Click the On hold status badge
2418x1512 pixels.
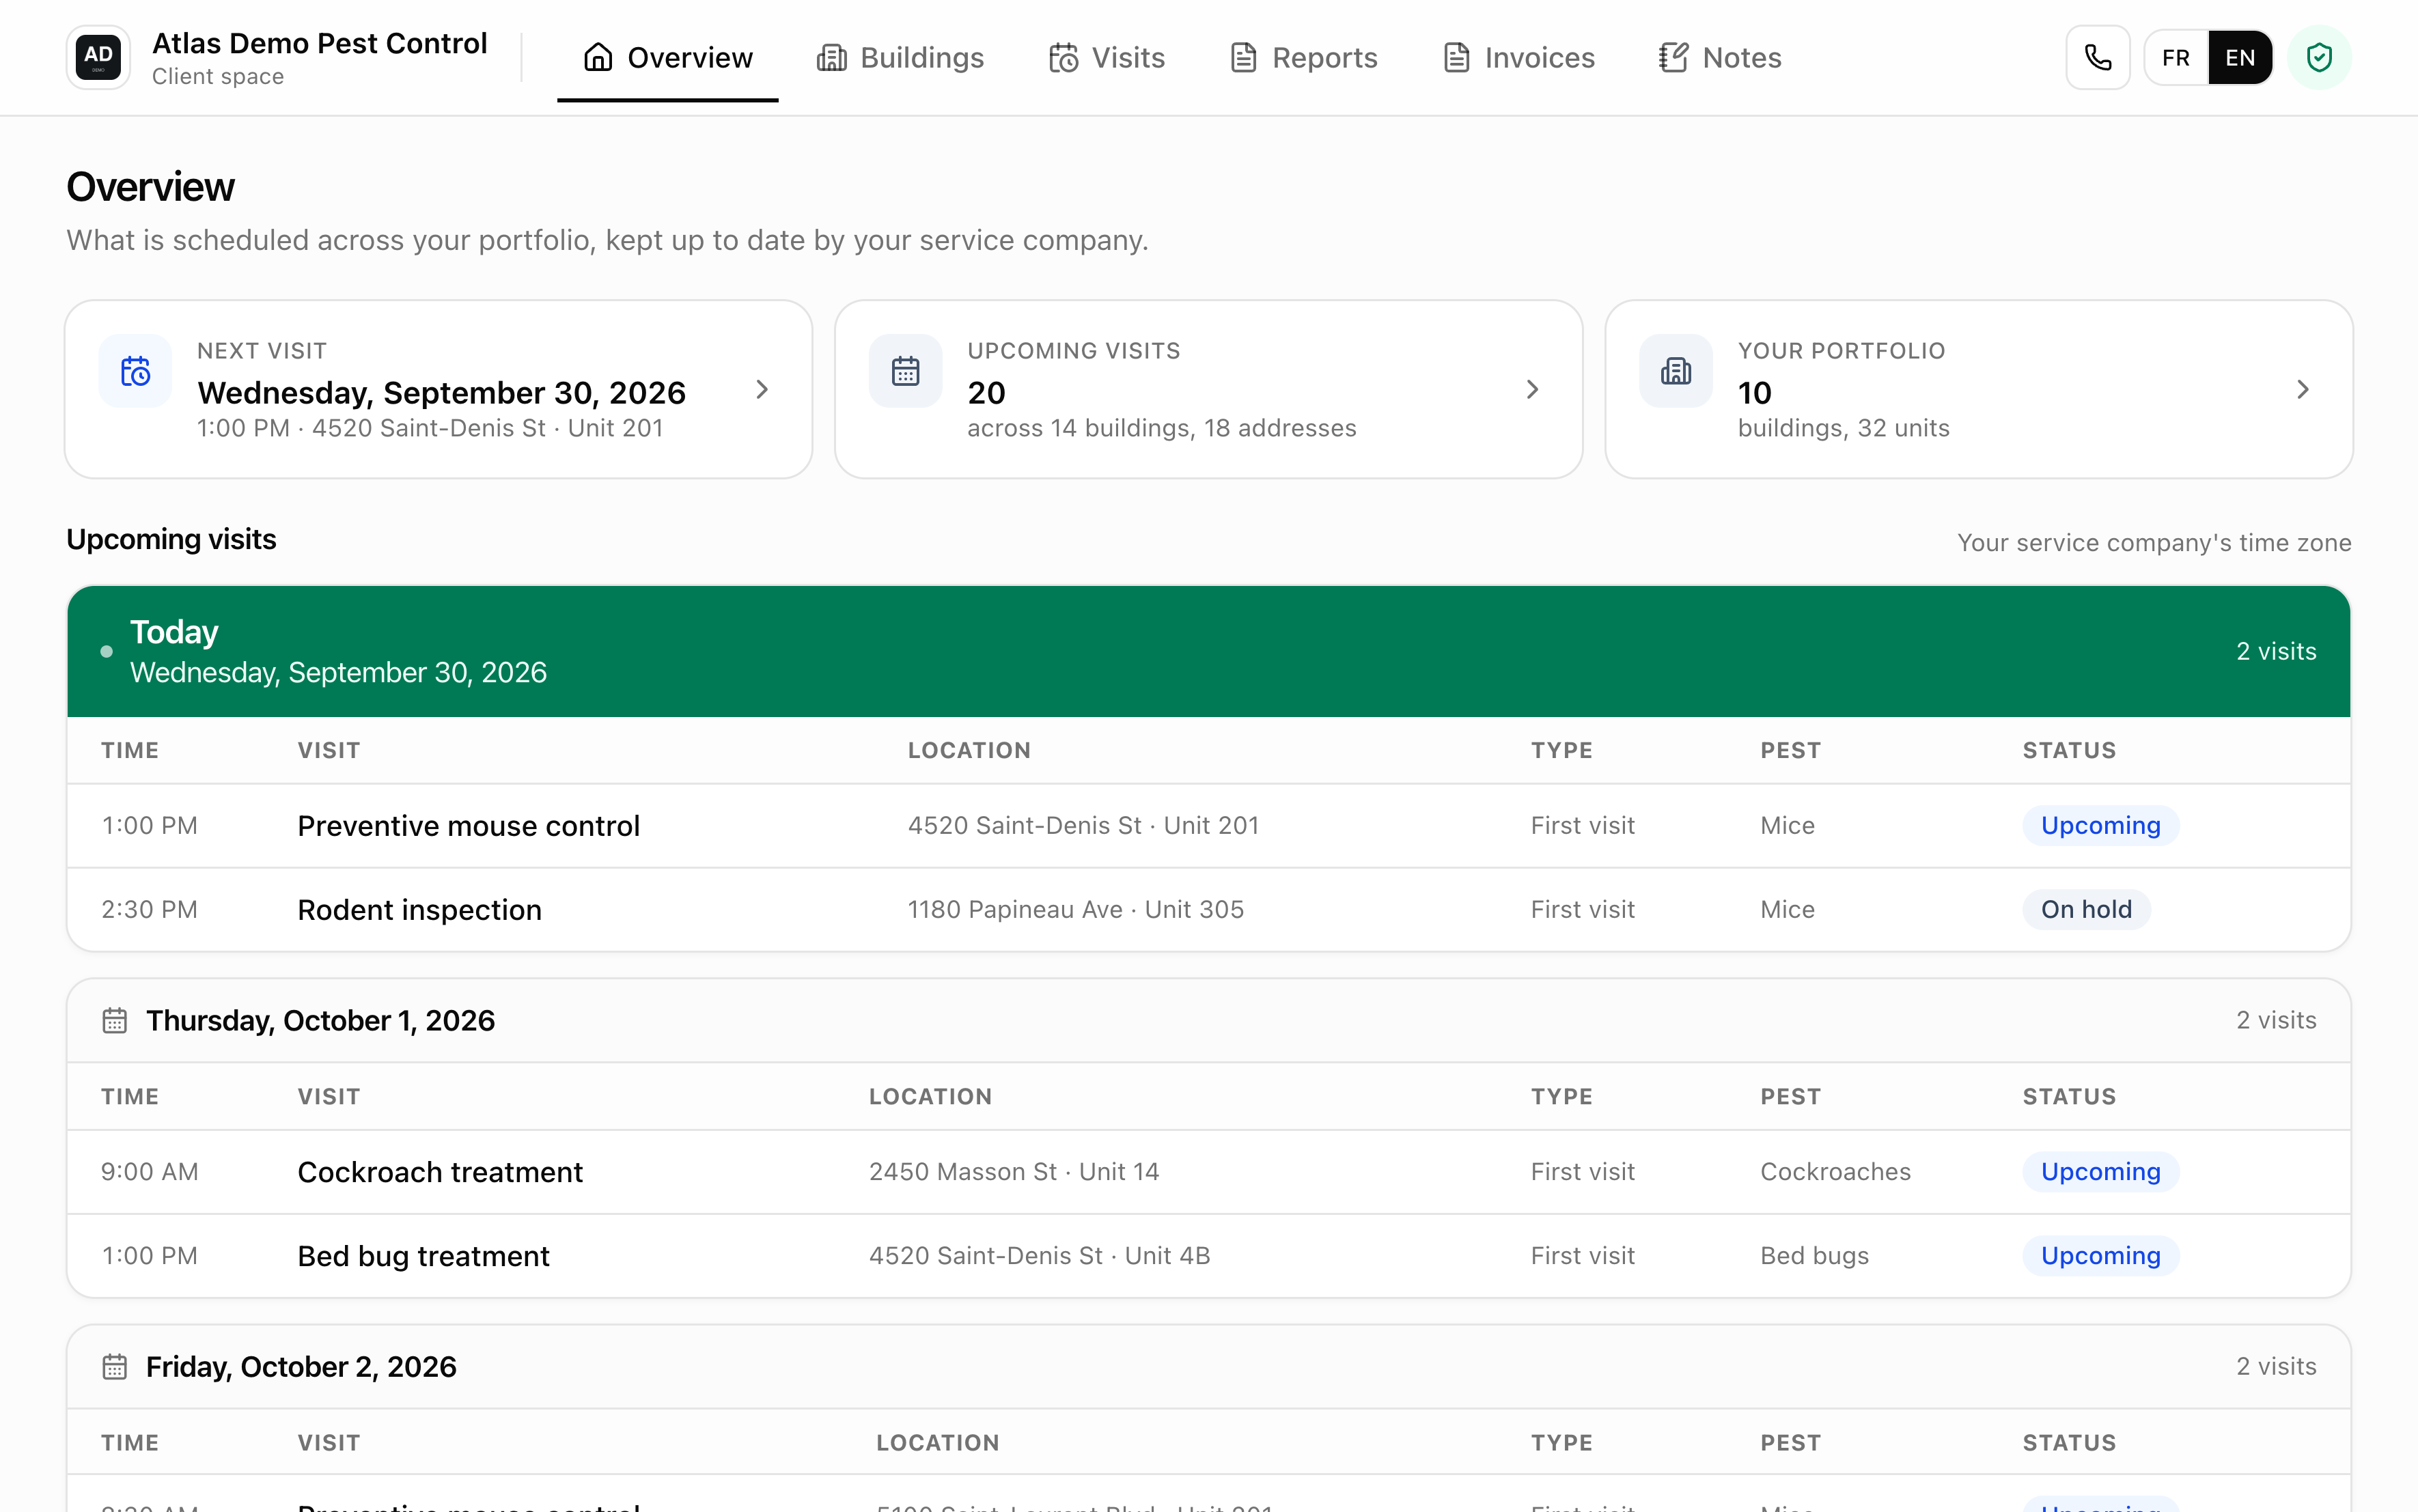pos(2086,909)
